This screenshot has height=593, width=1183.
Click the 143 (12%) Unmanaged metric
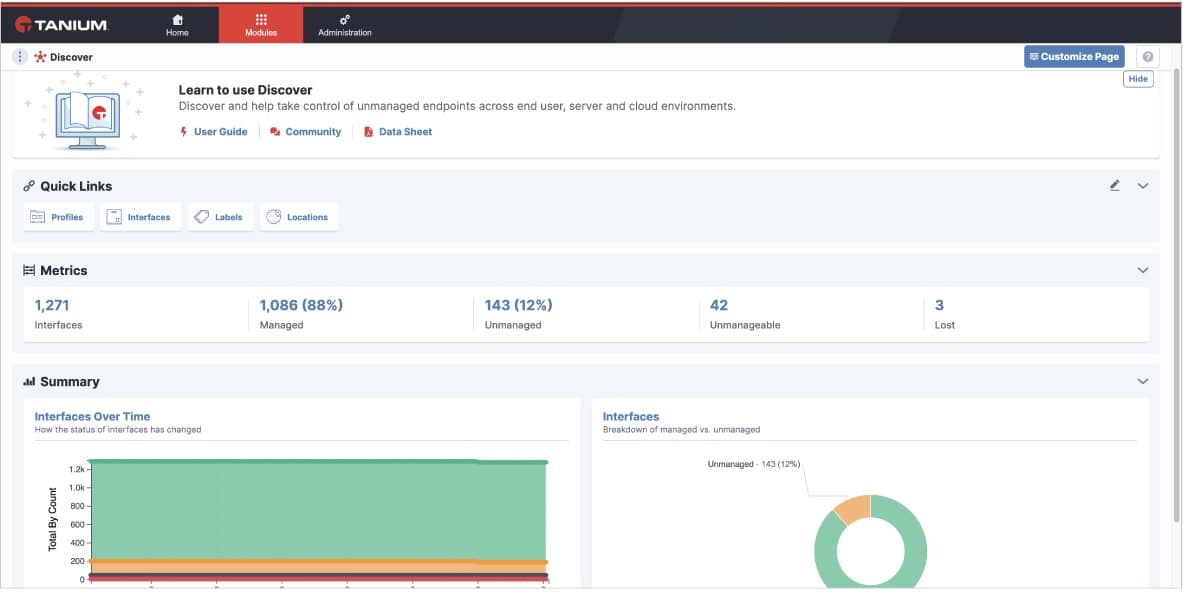(x=518, y=314)
